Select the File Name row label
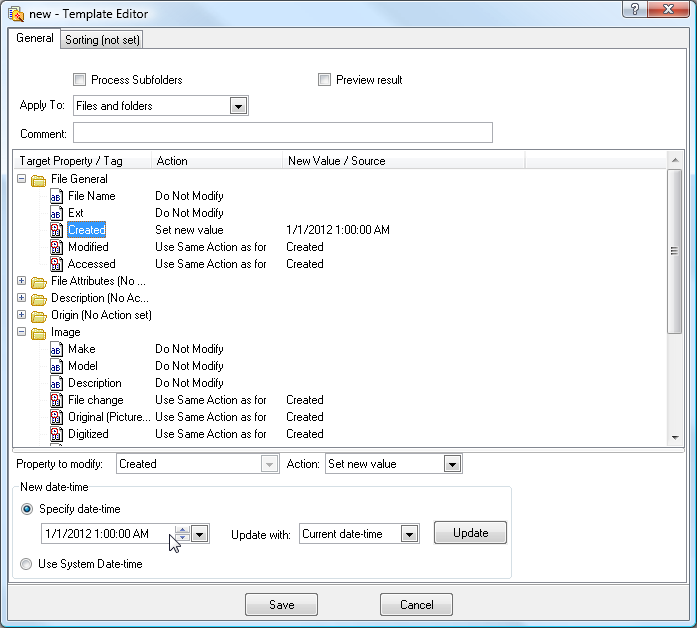The width and height of the screenshot is (697, 628). point(92,196)
